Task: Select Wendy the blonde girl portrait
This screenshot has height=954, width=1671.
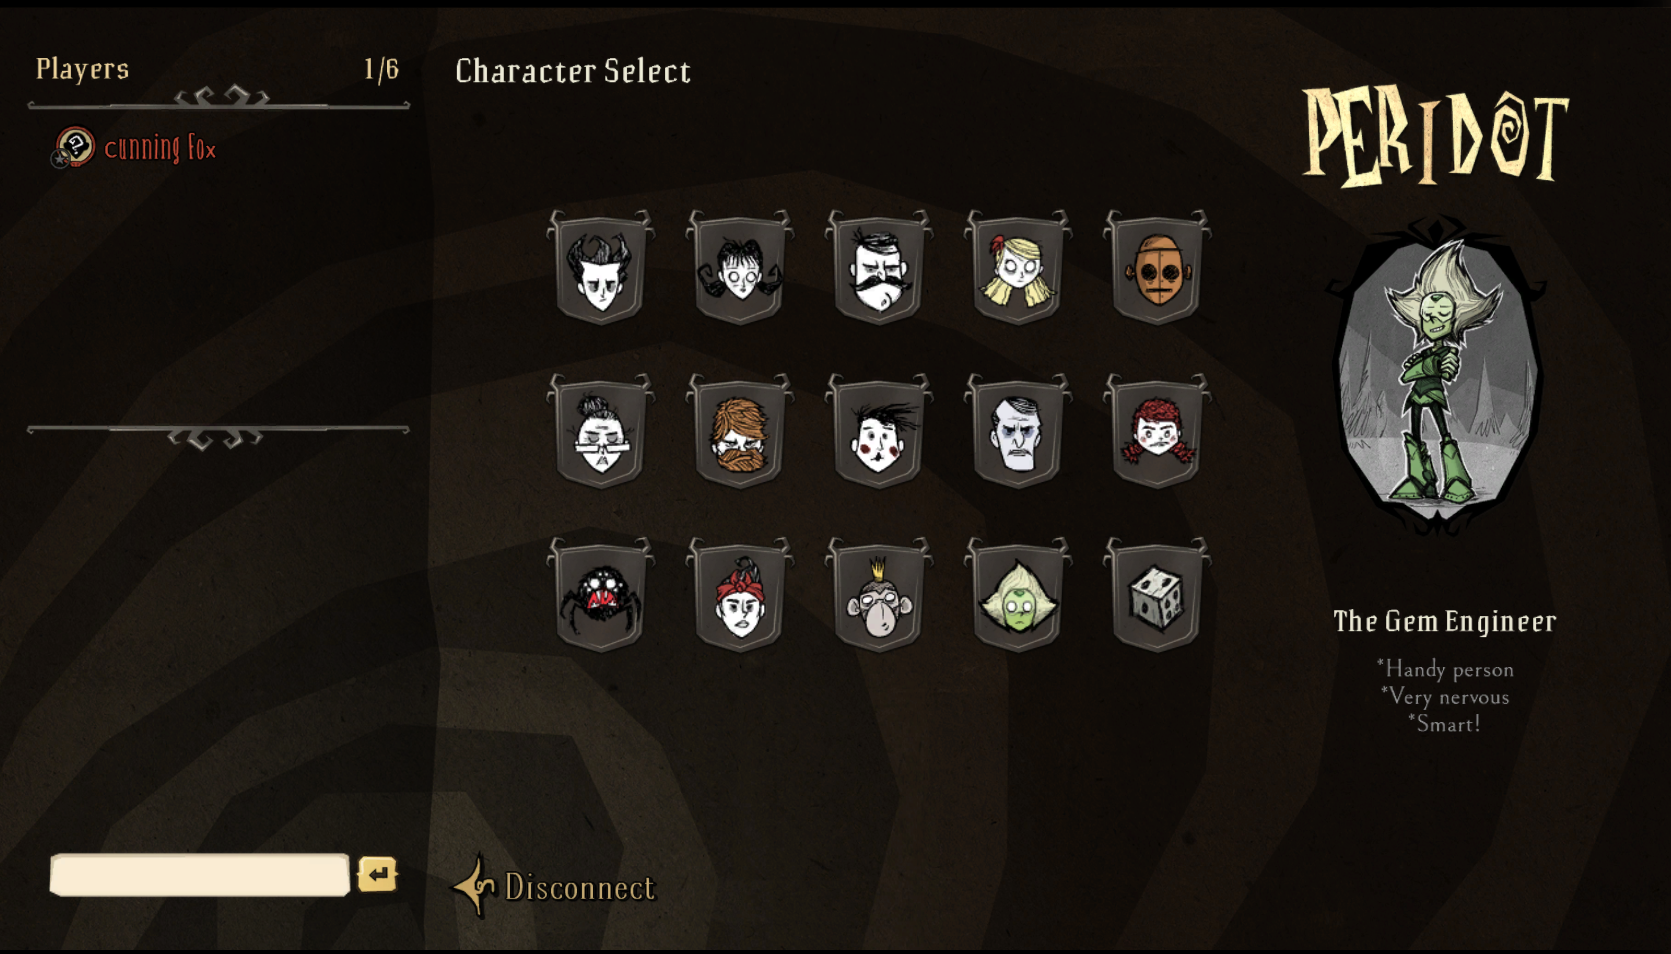Action: [x=1018, y=267]
